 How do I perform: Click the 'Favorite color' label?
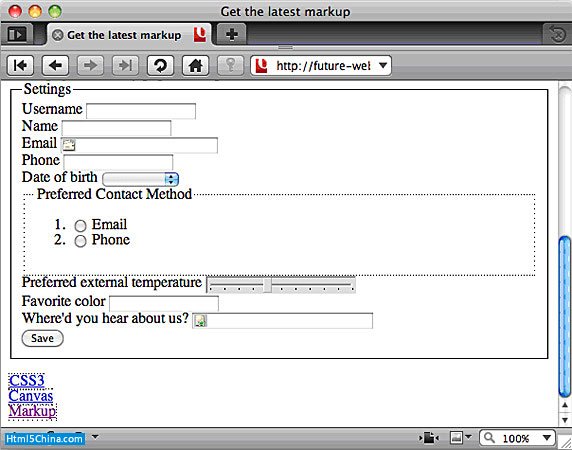point(63,301)
